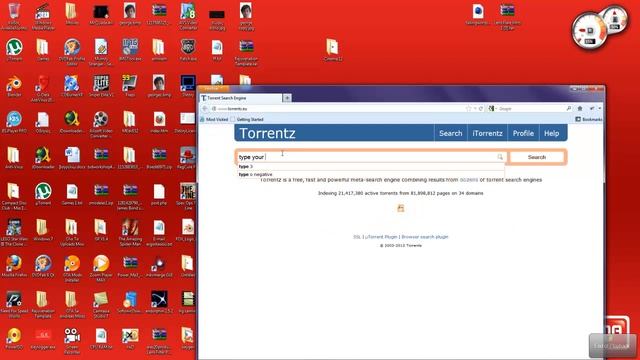Select the Fraps desktop icon
Image resolution: width=640 pixels, height=360 pixels.
click(x=130, y=87)
